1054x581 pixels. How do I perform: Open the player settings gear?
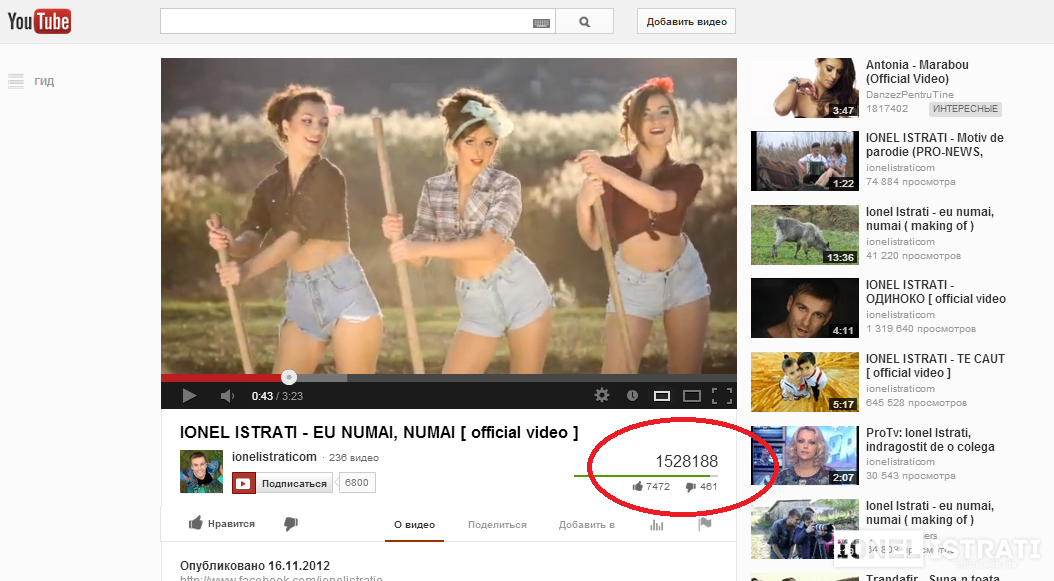coord(601,395)
